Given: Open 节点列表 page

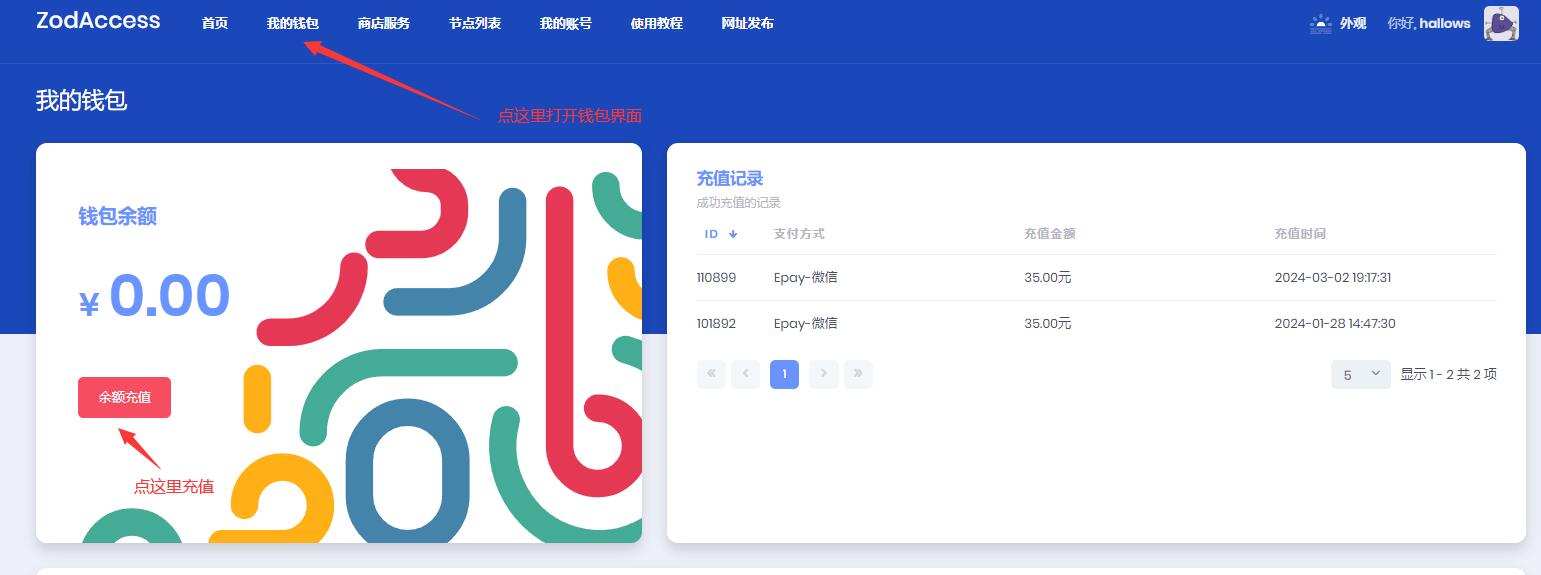Looking at the screenshot, I should (x=474, y=23).
